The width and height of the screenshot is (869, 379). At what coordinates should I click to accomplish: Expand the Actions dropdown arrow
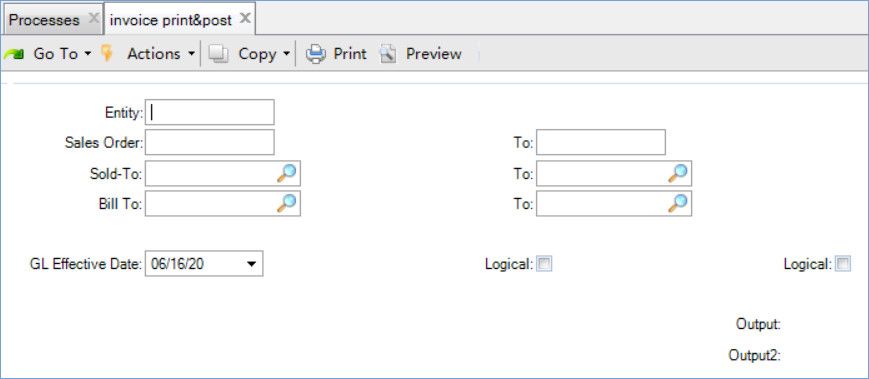[191, 54]
